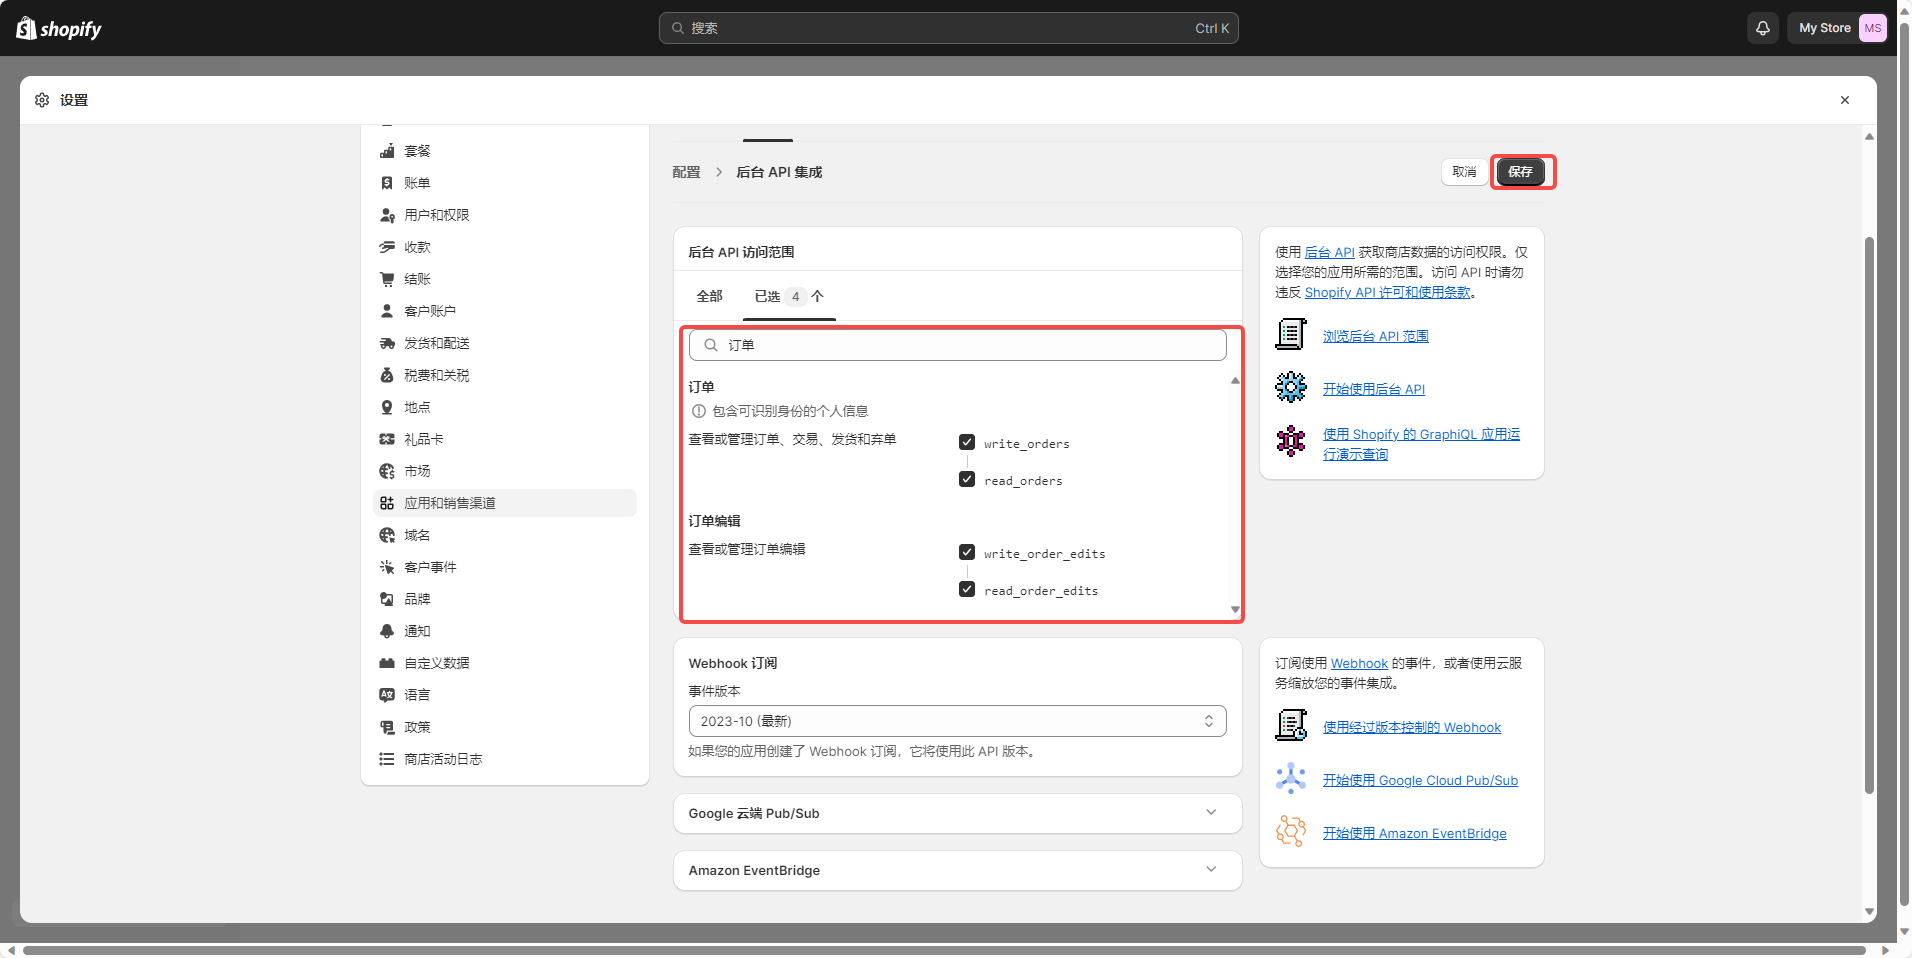Click the top 搜索 search bar
This screenshot has width=1912, height=958.
tap(948, 28)
